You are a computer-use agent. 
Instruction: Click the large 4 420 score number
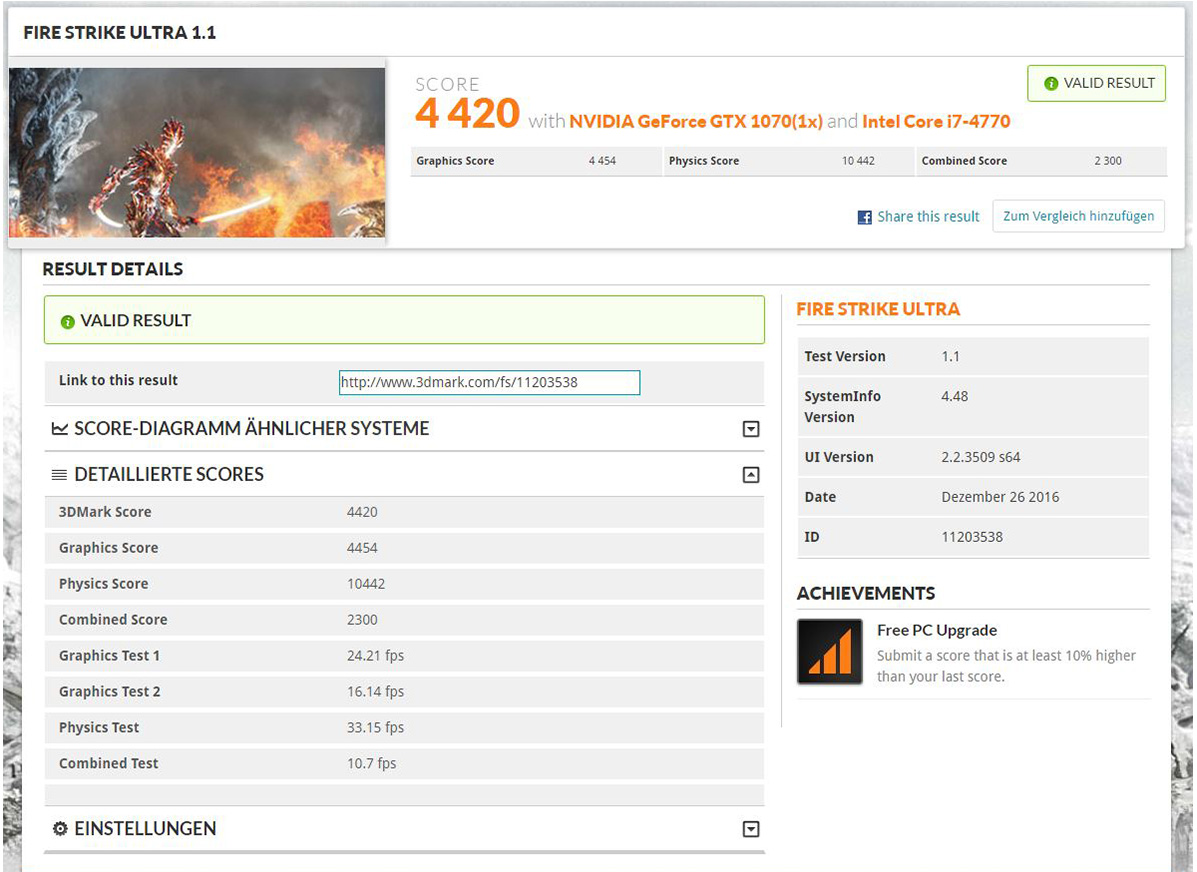pos(467,113)
